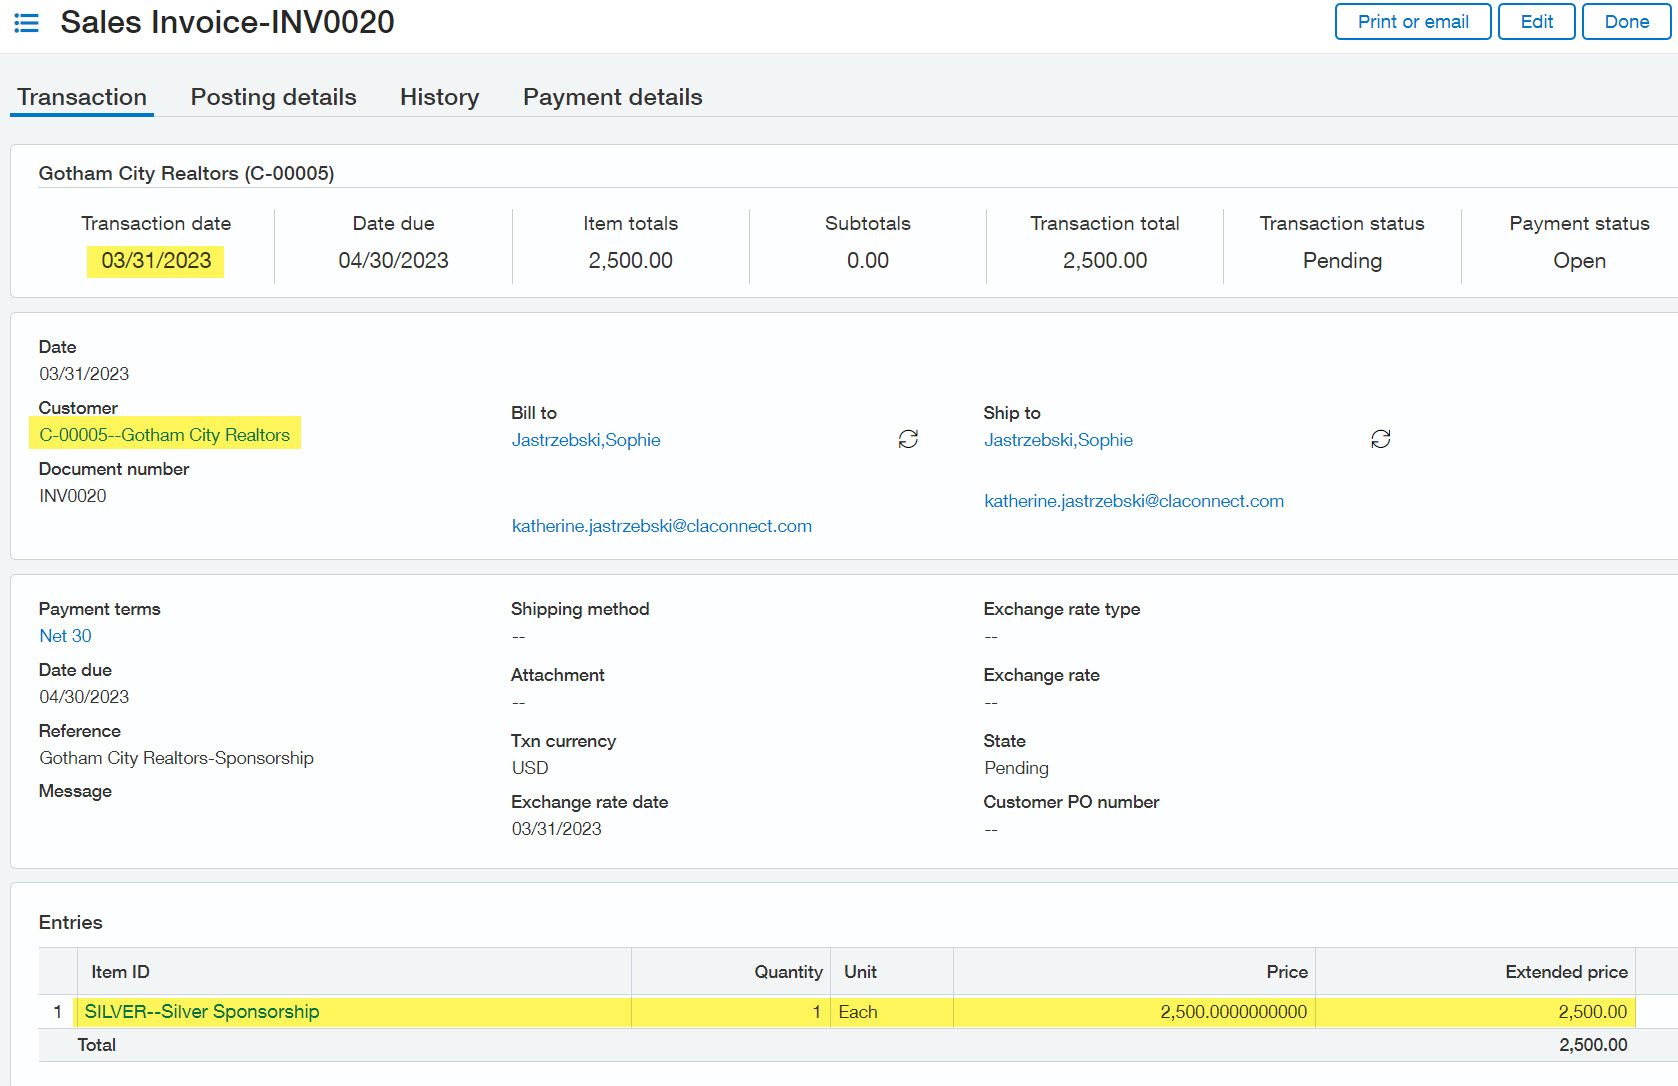Click the highlighted transaction date 03/31/2023

(156, 261)
